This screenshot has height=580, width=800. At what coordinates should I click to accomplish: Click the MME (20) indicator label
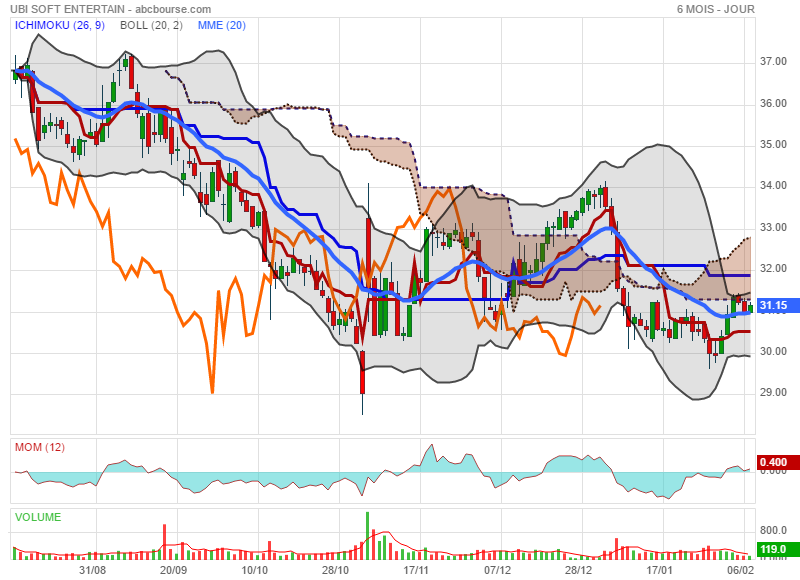[221, 25]
